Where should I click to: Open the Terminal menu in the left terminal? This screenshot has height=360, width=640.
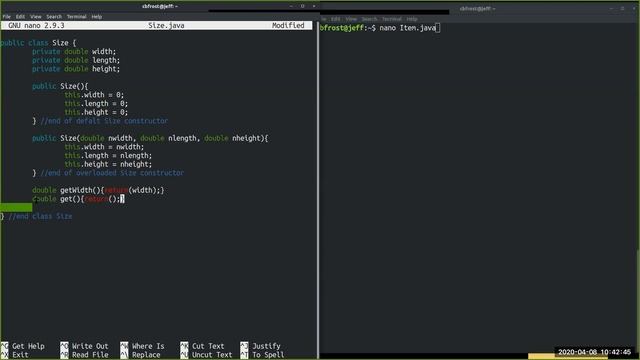coord(77,17)
